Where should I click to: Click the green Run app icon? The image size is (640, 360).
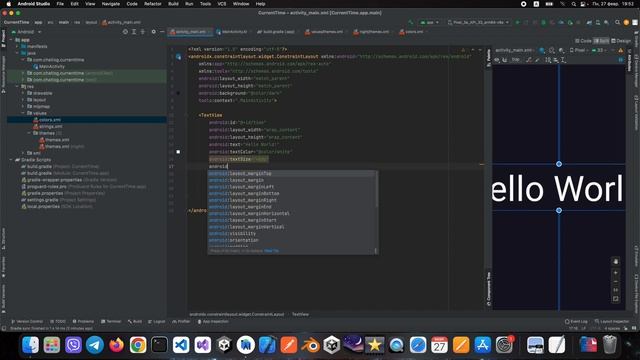(518, 22)
